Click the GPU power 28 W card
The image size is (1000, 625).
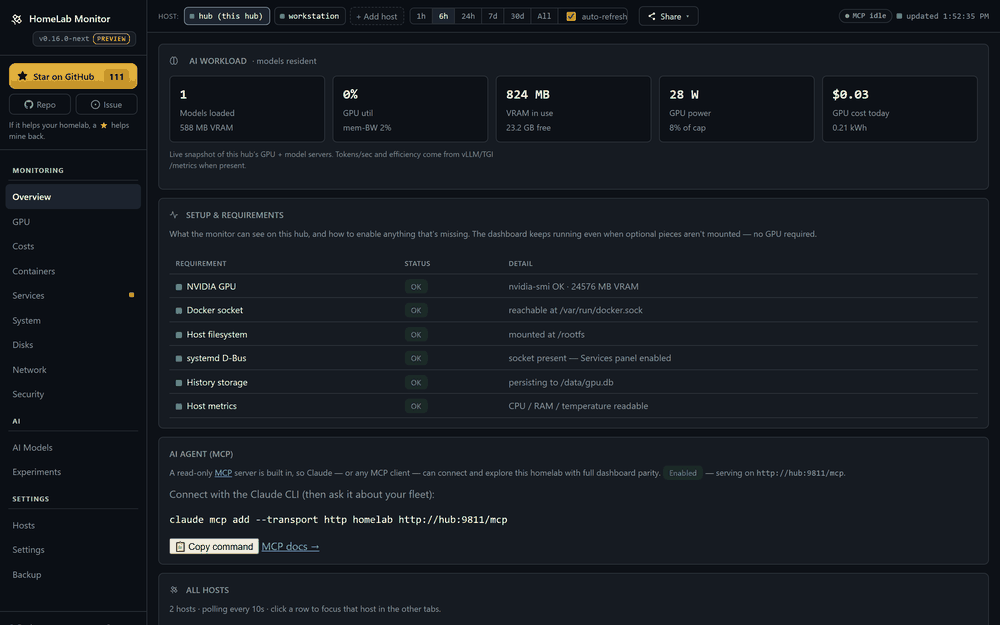pos(737,109)
